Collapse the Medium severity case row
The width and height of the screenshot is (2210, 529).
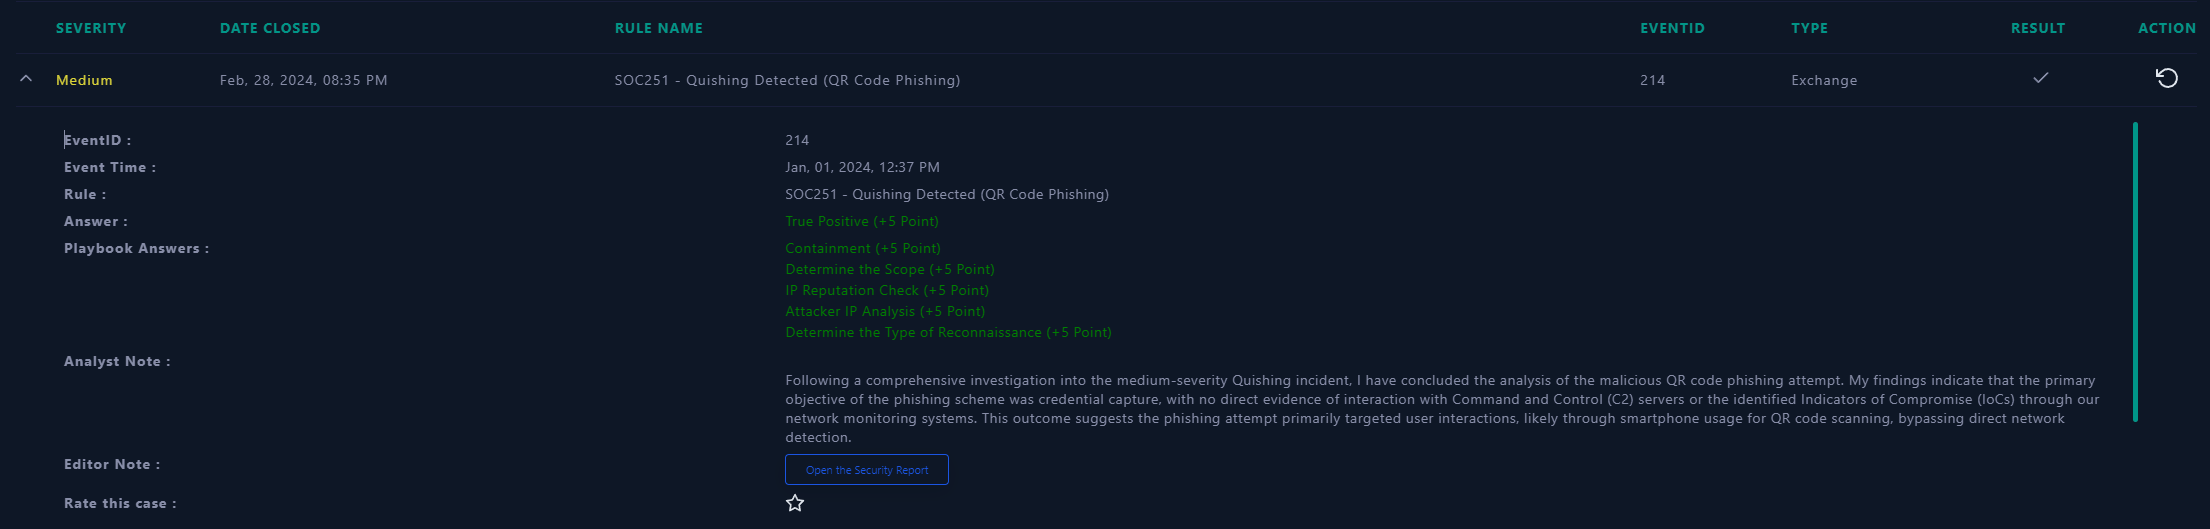tap(26, 79)
